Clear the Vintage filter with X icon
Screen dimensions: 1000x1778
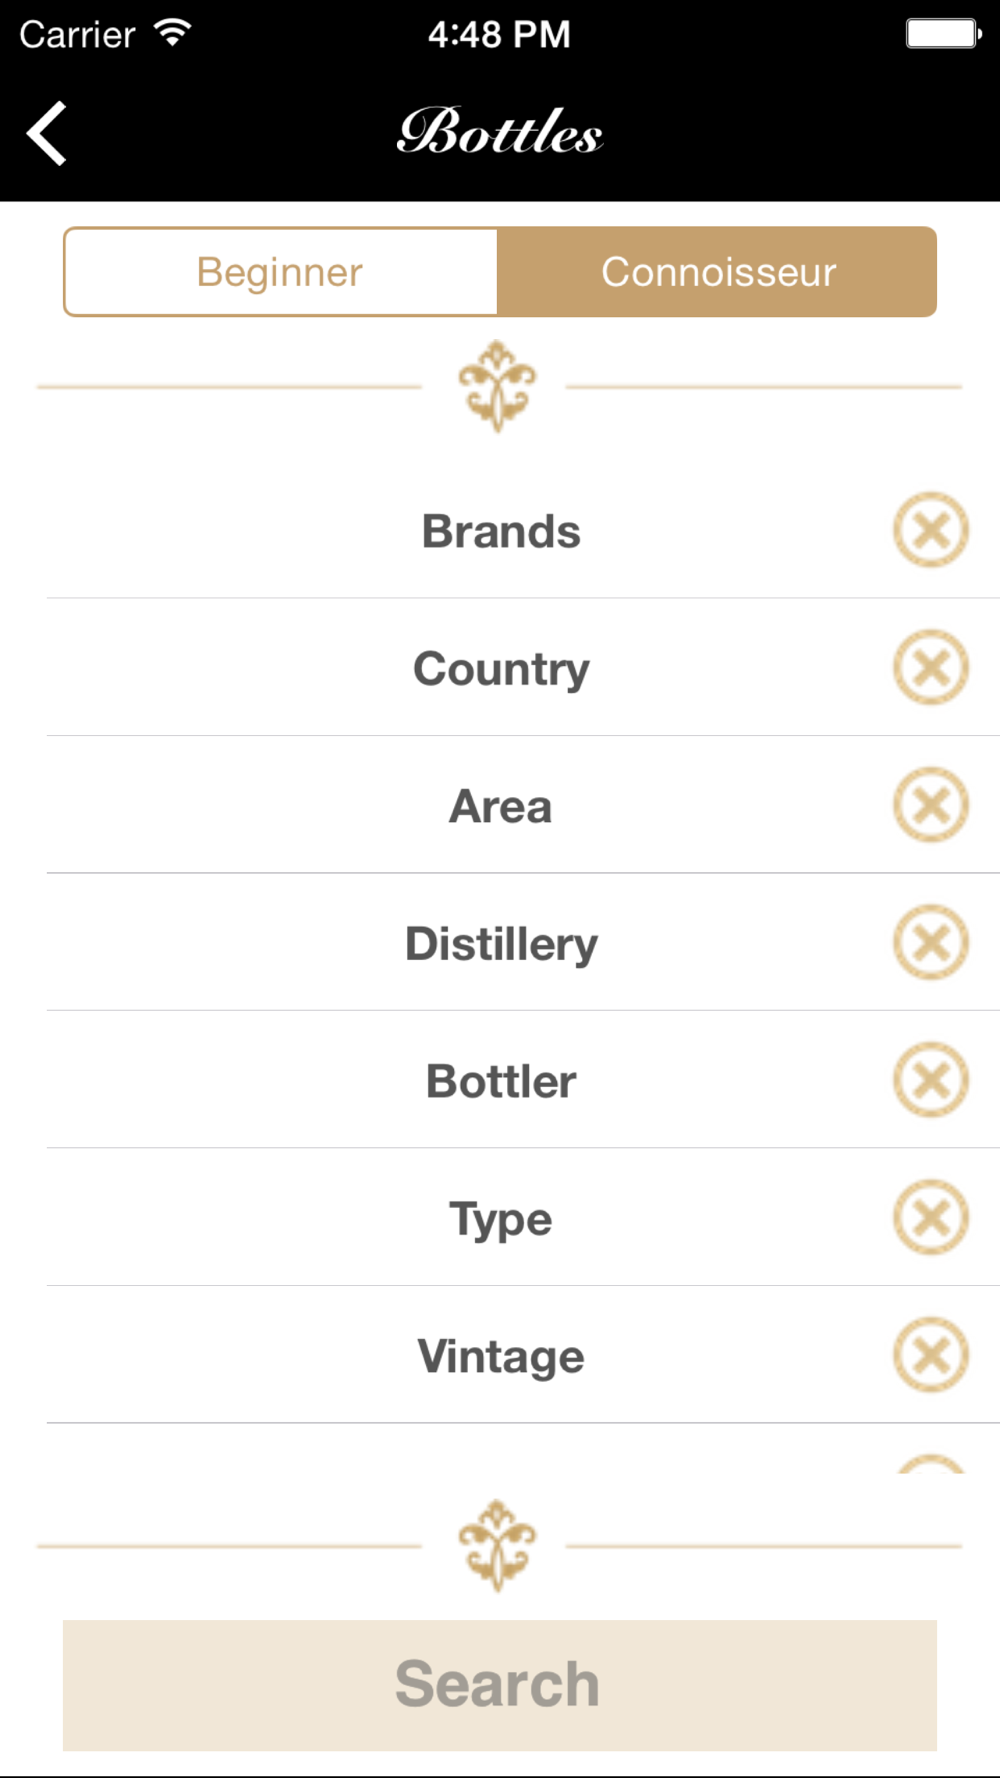point(931,1355)
